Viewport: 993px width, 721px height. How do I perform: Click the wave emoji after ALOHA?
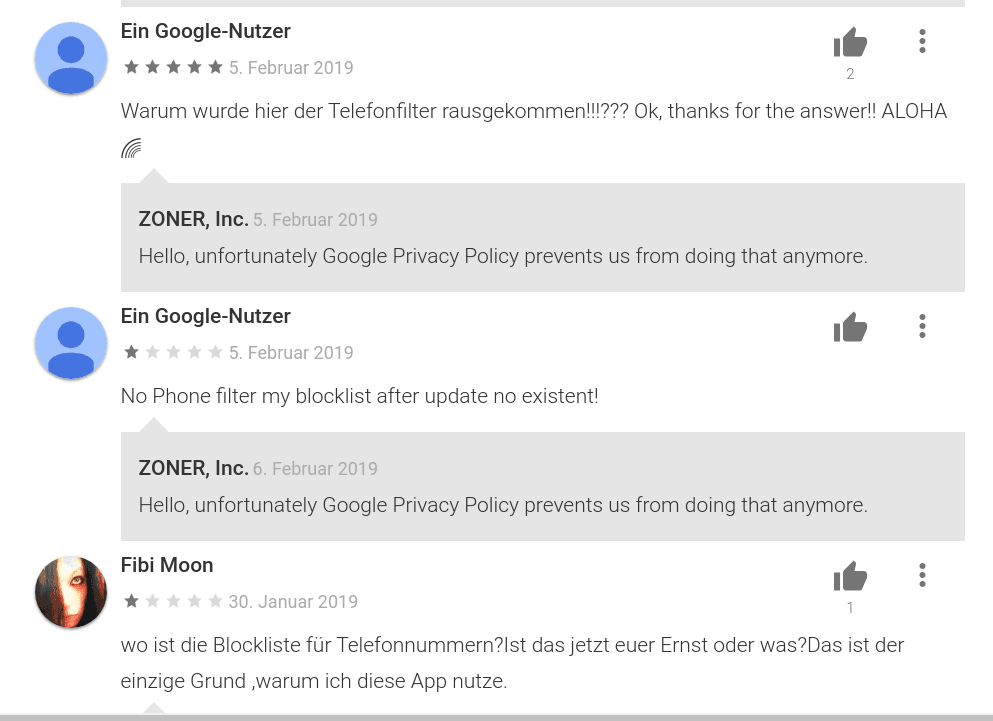coord(131,148)
